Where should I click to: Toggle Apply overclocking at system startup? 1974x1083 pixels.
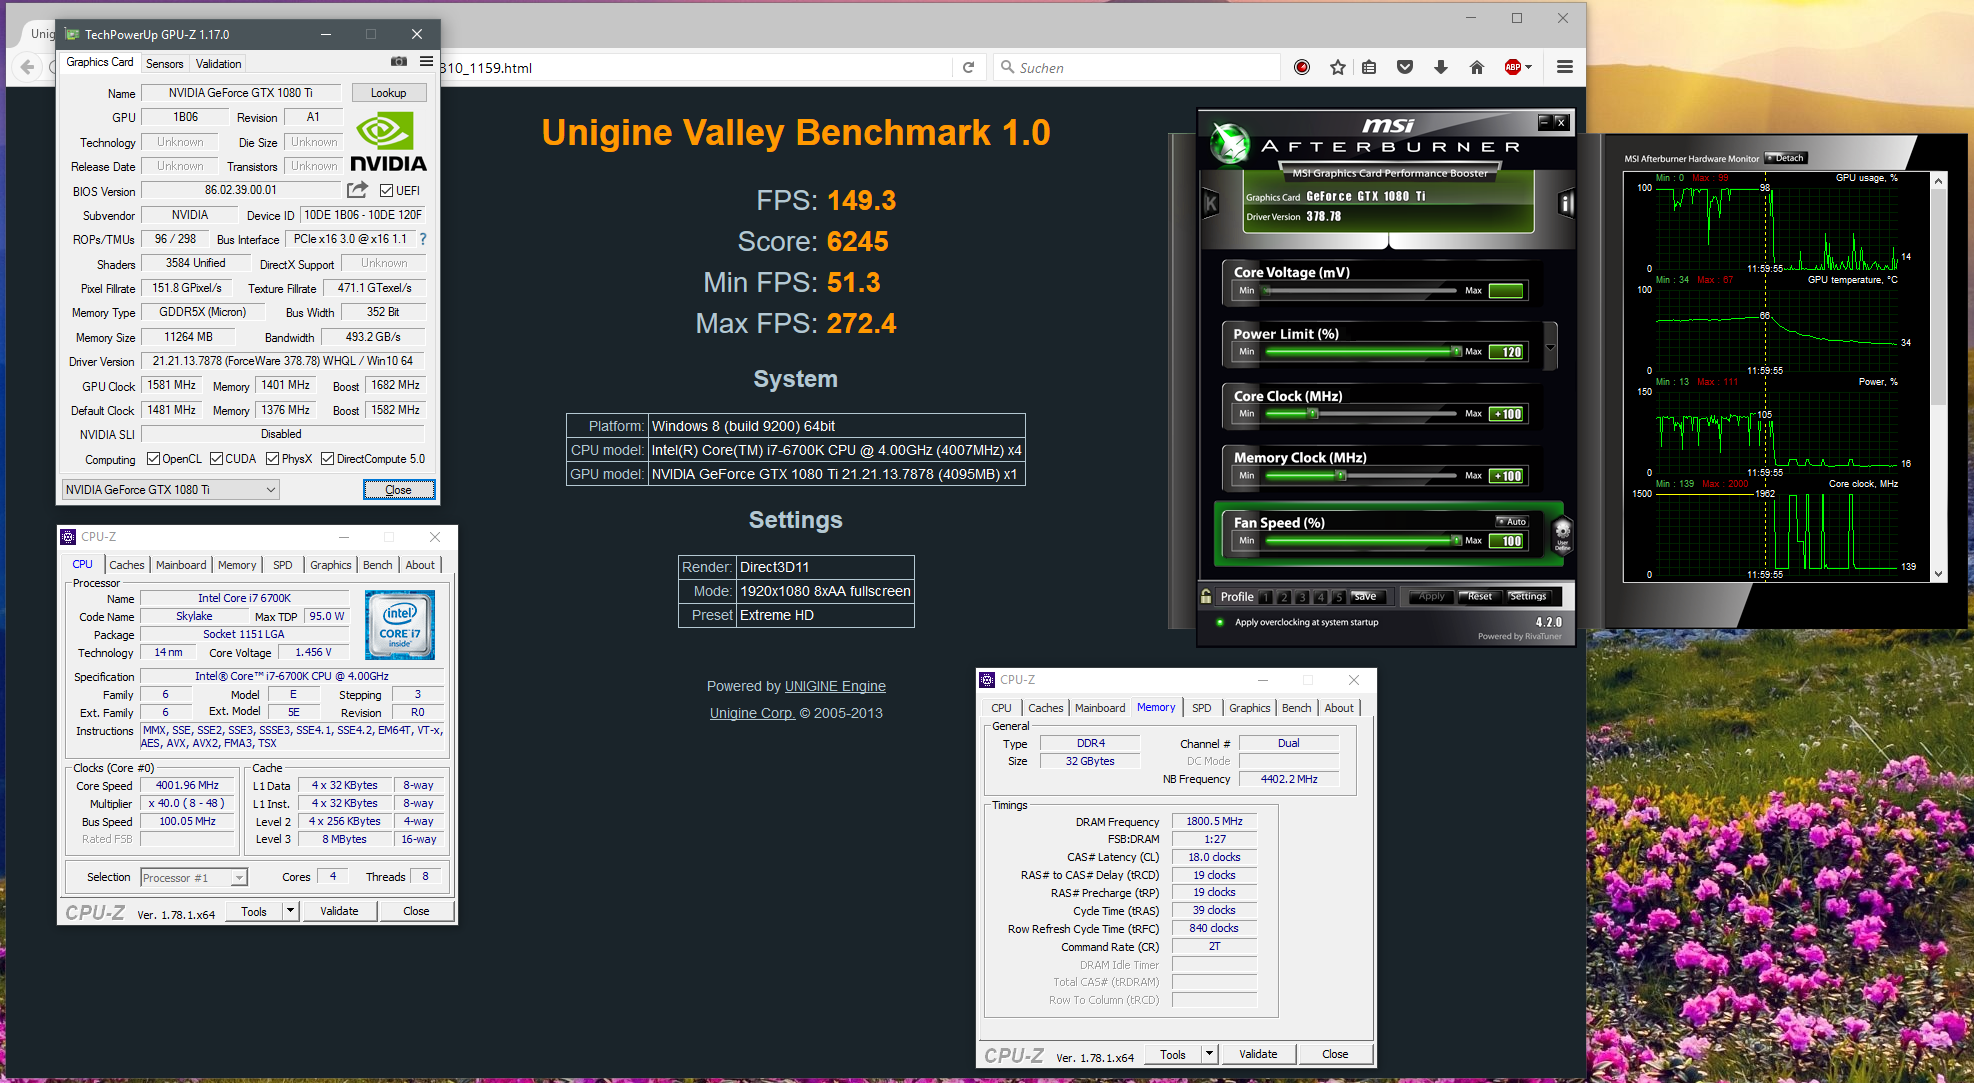[1220, 622]
